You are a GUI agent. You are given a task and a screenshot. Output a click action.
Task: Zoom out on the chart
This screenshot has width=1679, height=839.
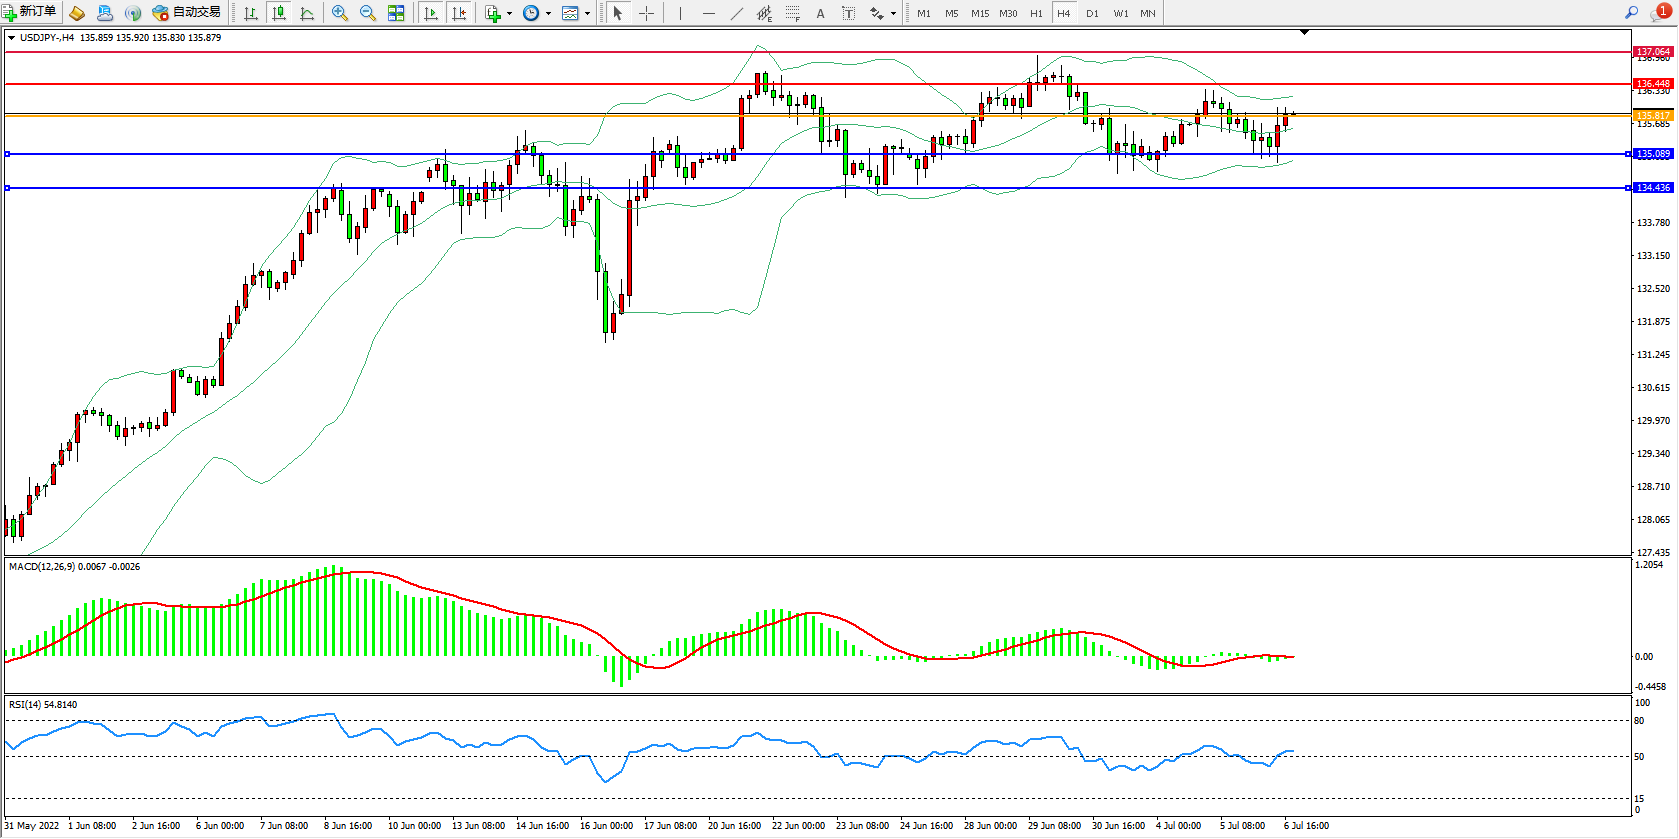[x=368, y=13]
